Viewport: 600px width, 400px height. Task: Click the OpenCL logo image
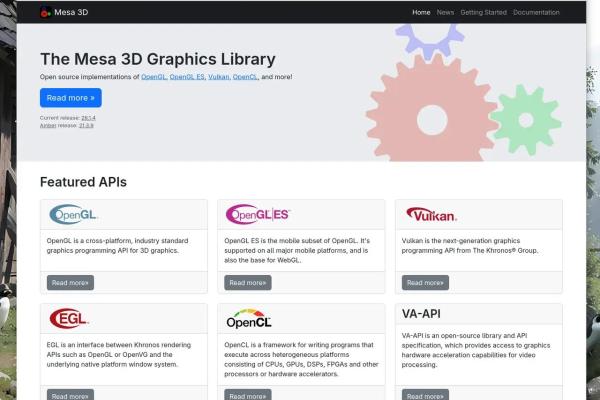click(x=249, y=318)
